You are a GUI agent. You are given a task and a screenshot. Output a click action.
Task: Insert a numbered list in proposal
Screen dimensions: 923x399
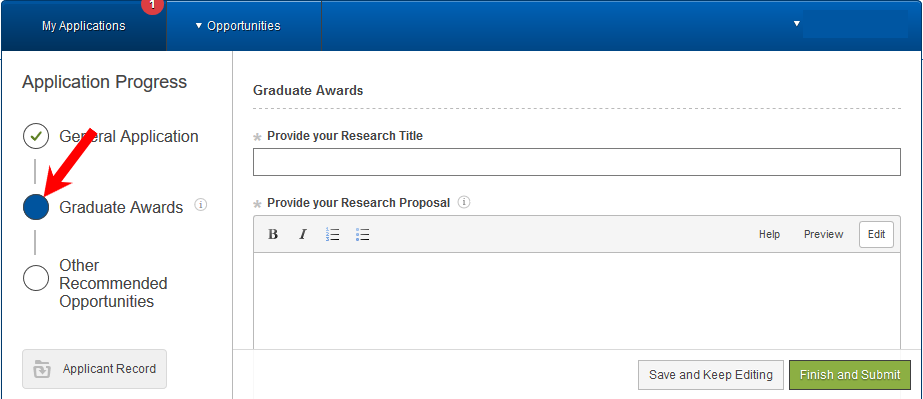333,235
